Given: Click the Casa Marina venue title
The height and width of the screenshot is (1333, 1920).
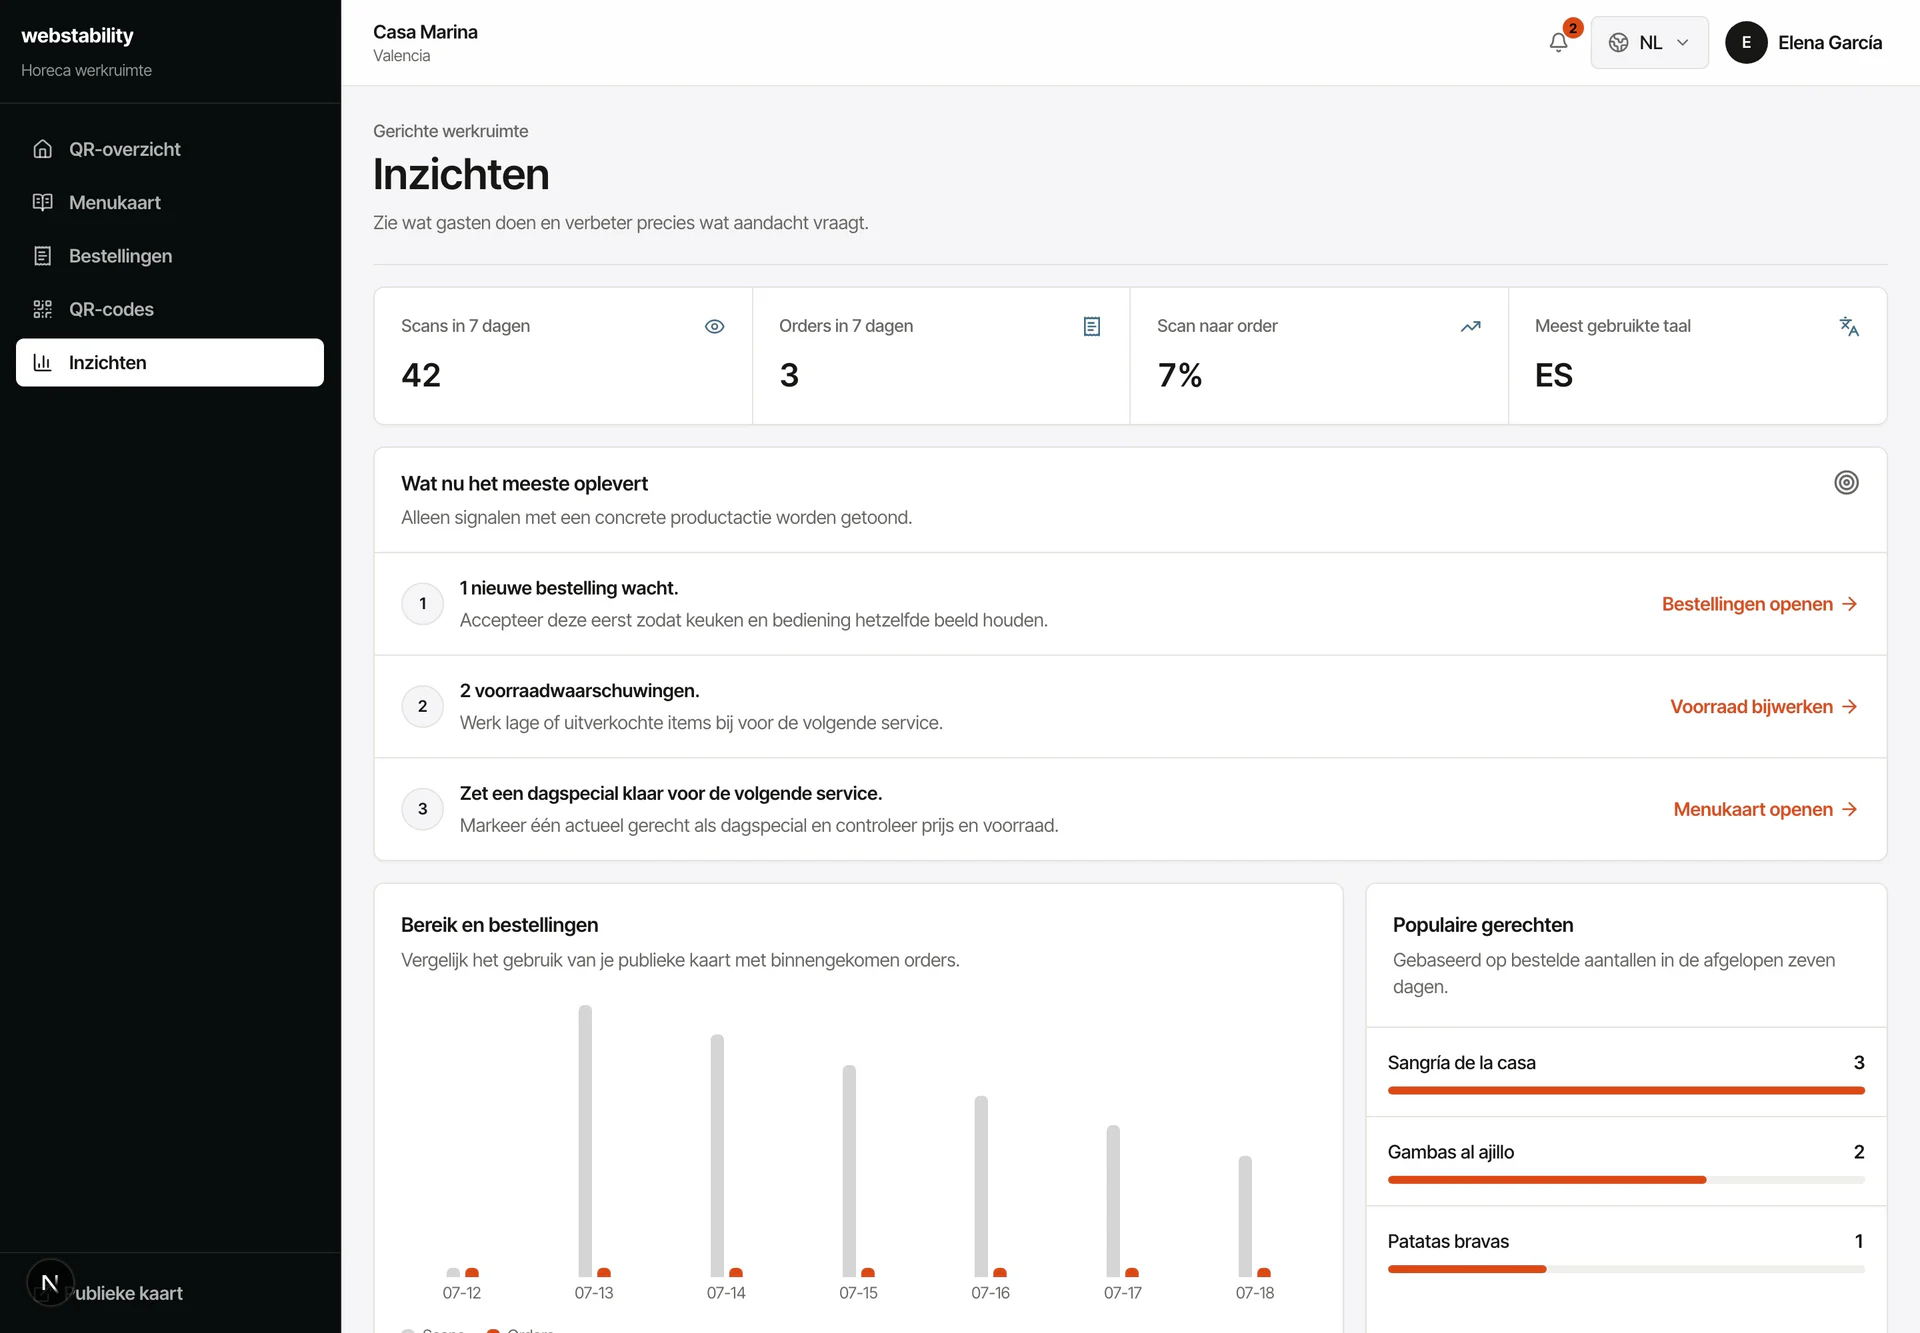Looking at the screenshot, I should coord(425,32).
